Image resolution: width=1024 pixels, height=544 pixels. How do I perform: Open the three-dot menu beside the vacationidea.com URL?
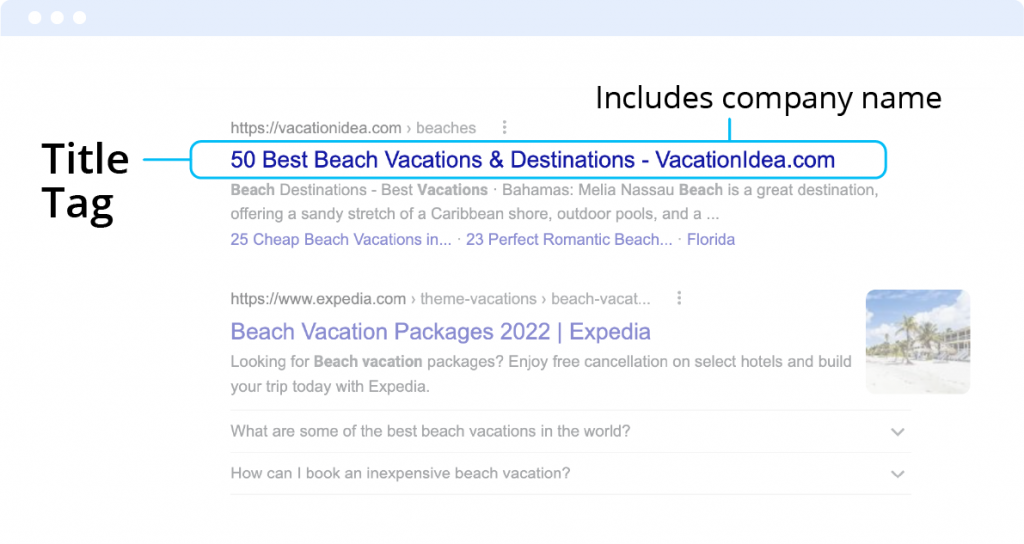(x=504, y=128)
